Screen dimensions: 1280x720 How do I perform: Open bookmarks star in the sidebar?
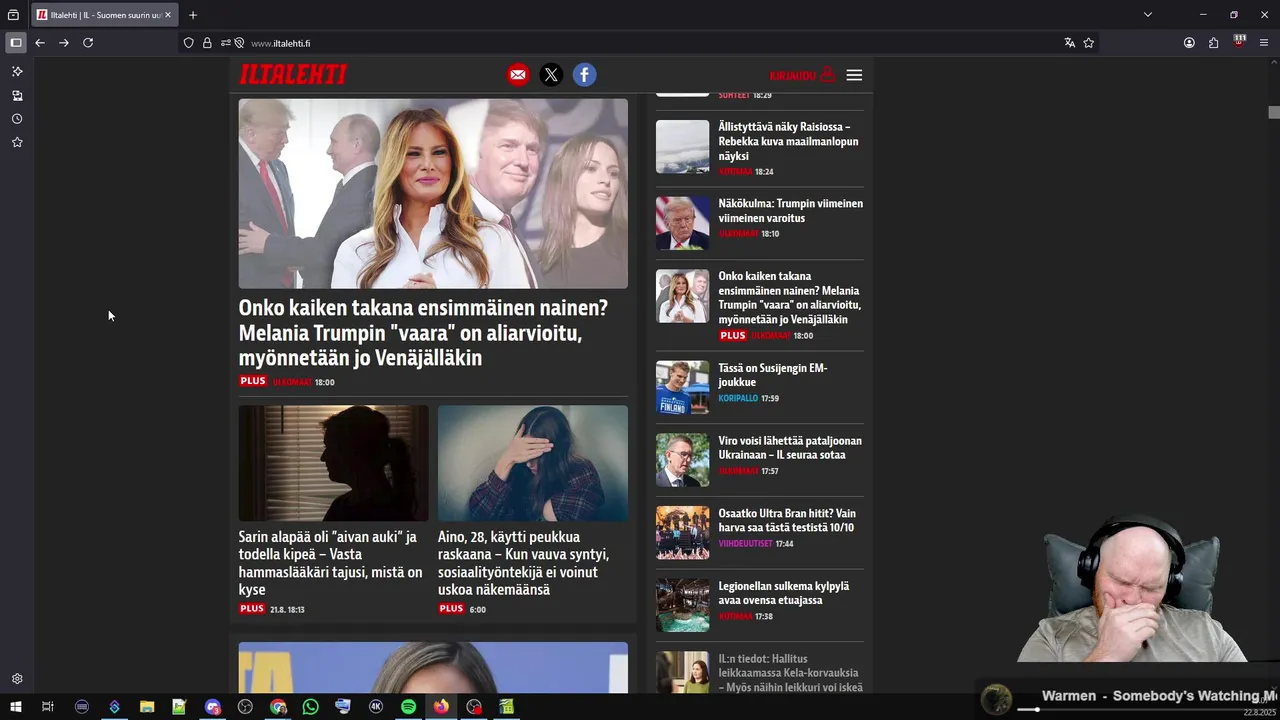[17, 143]
